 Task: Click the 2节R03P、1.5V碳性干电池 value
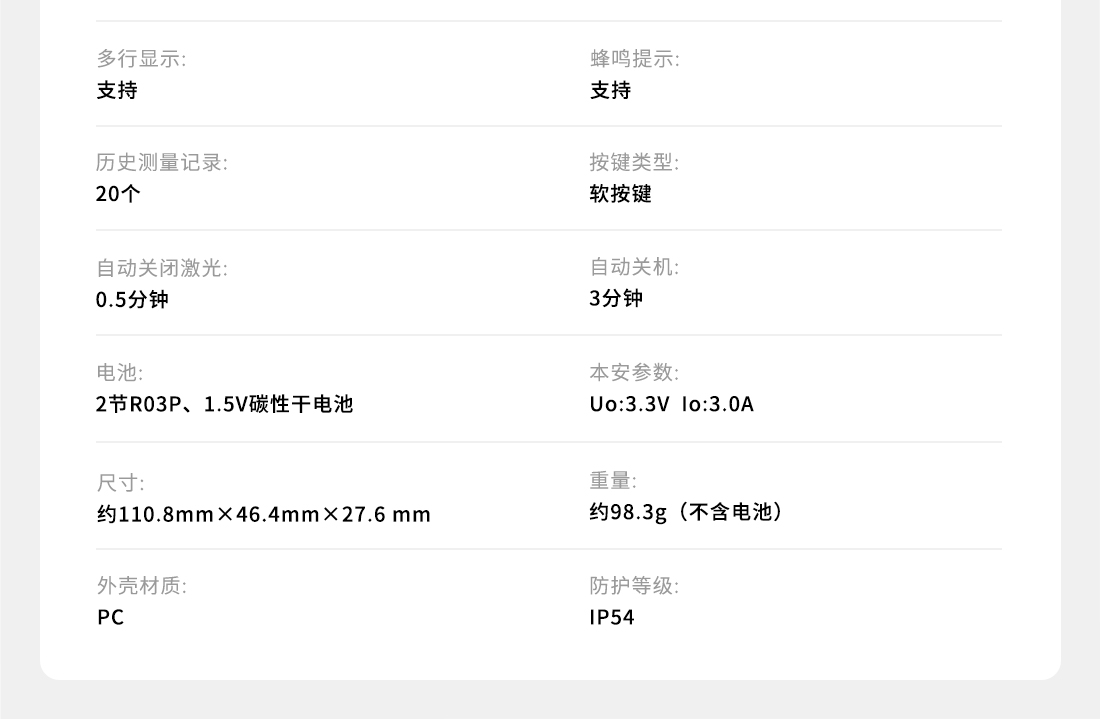pos(224,404)
